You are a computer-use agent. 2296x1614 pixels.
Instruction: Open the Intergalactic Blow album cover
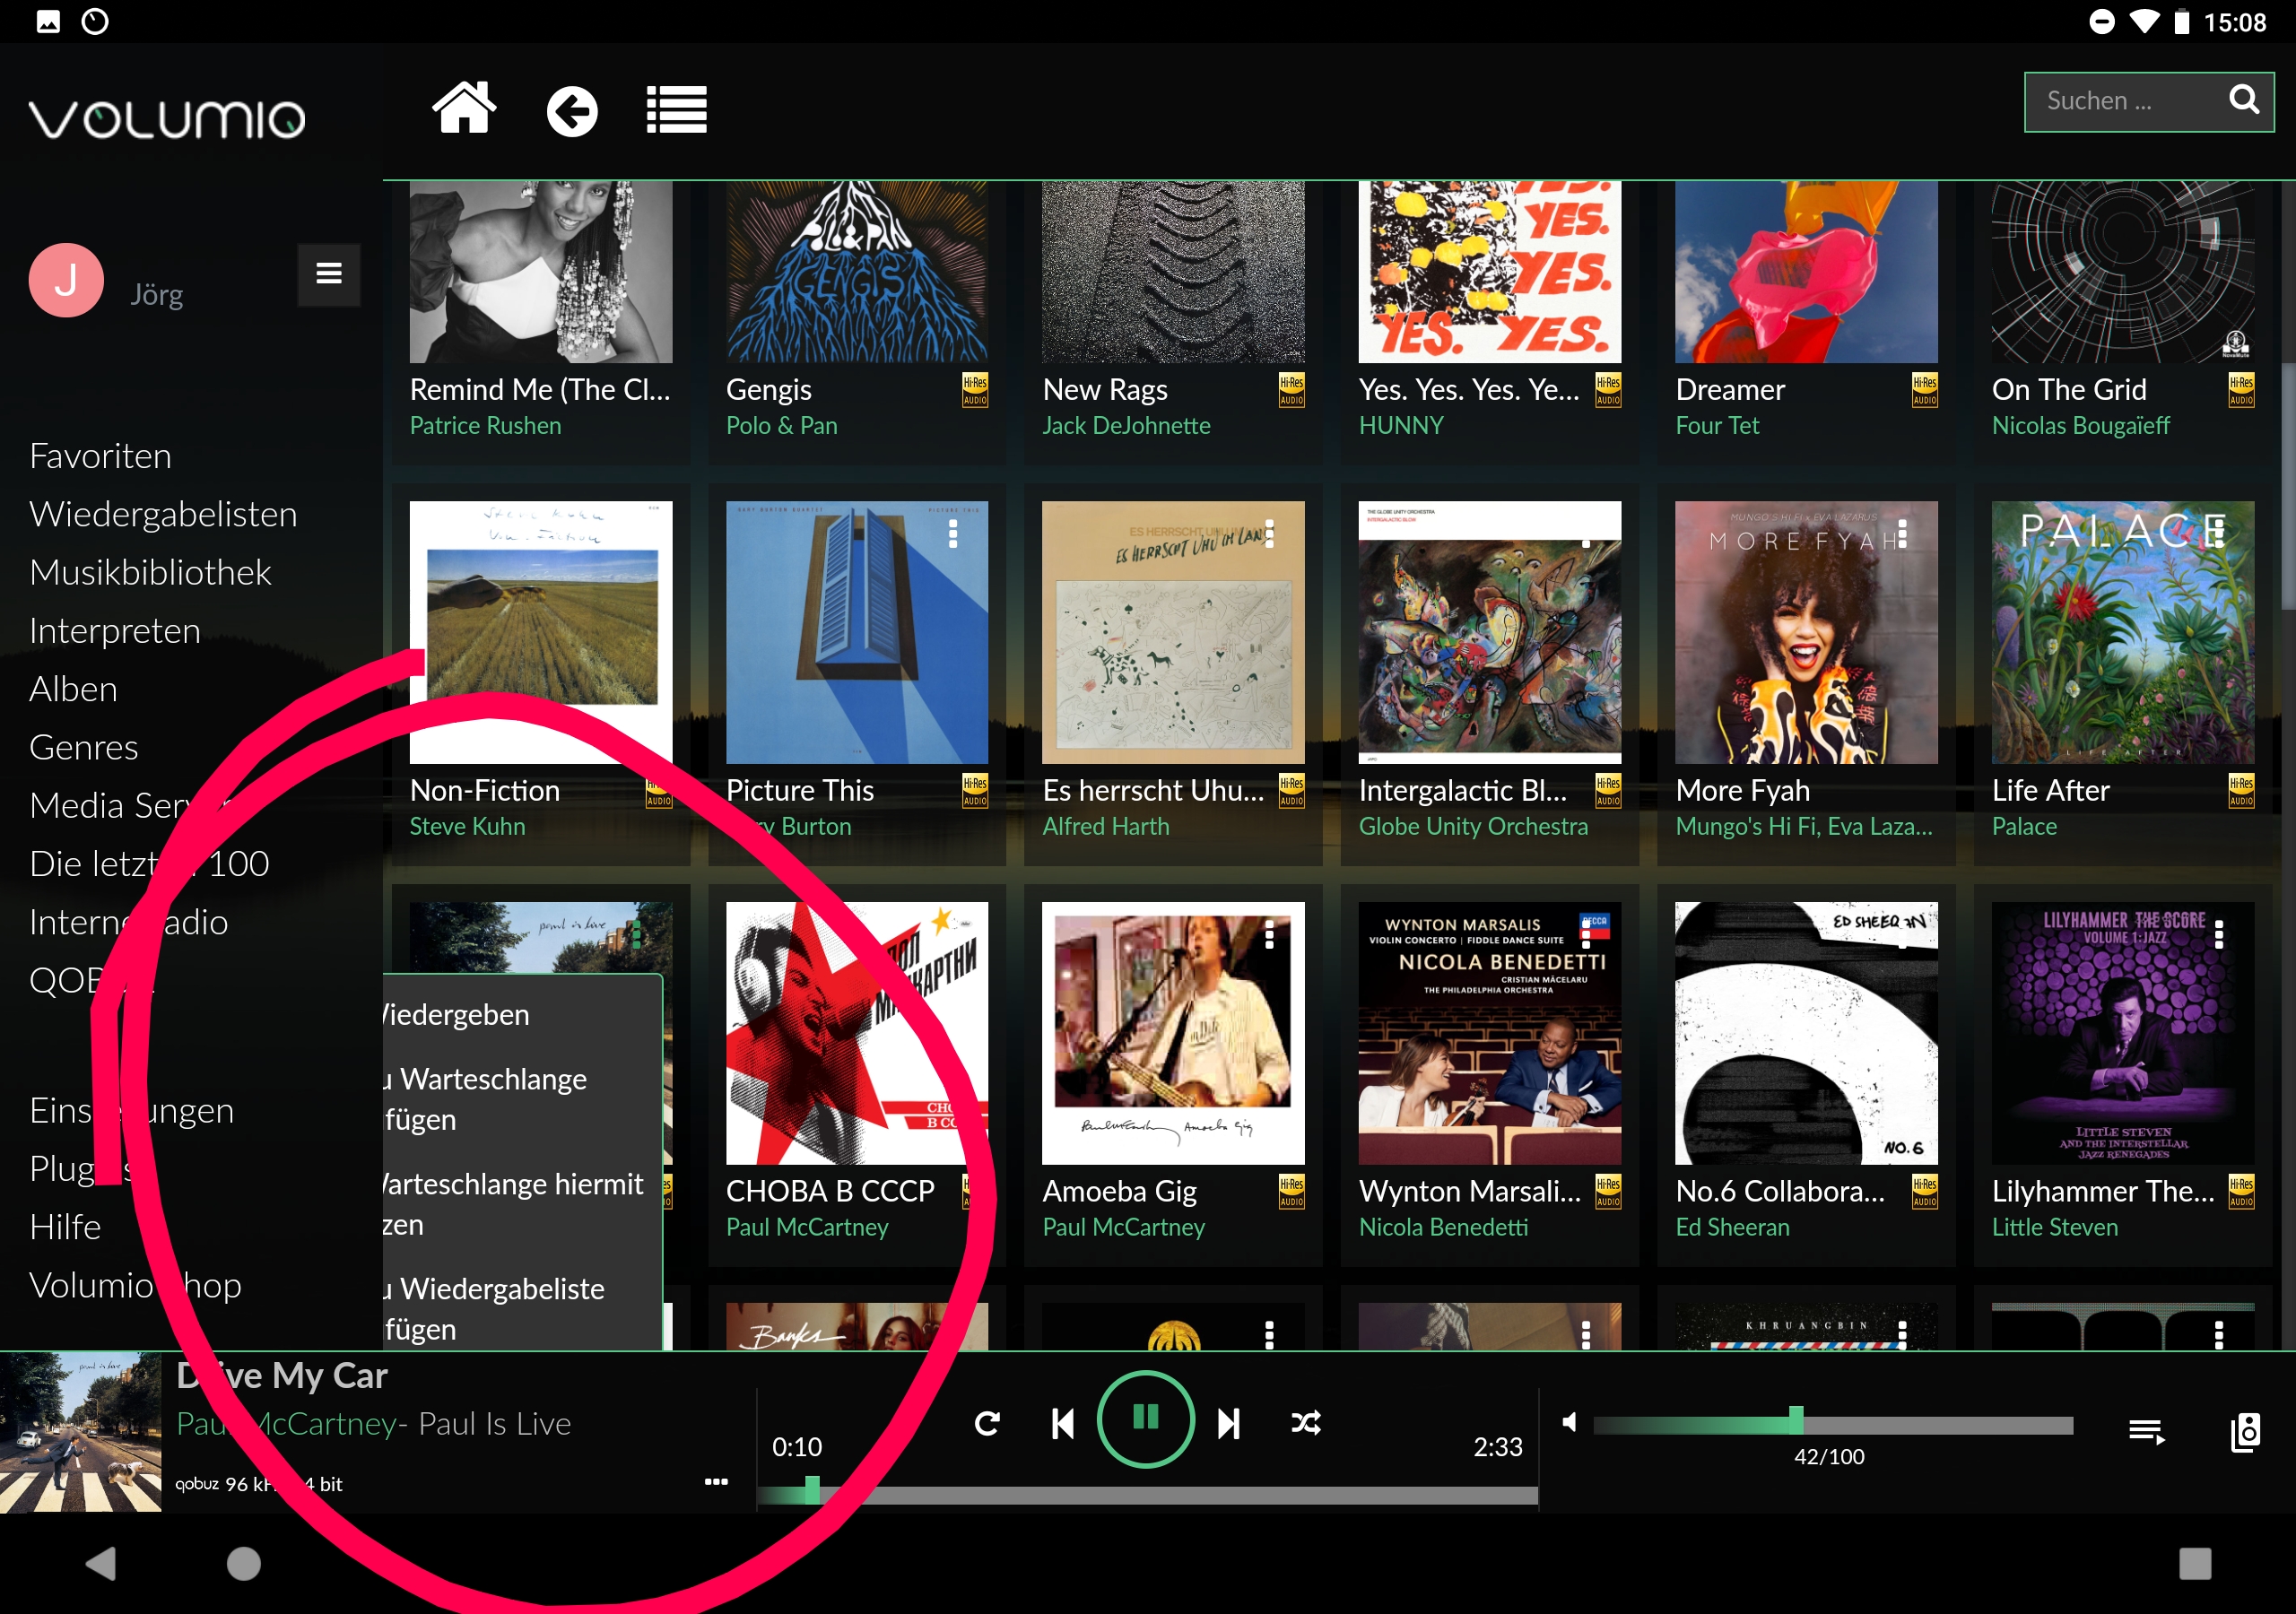[x=1489, y=632]
